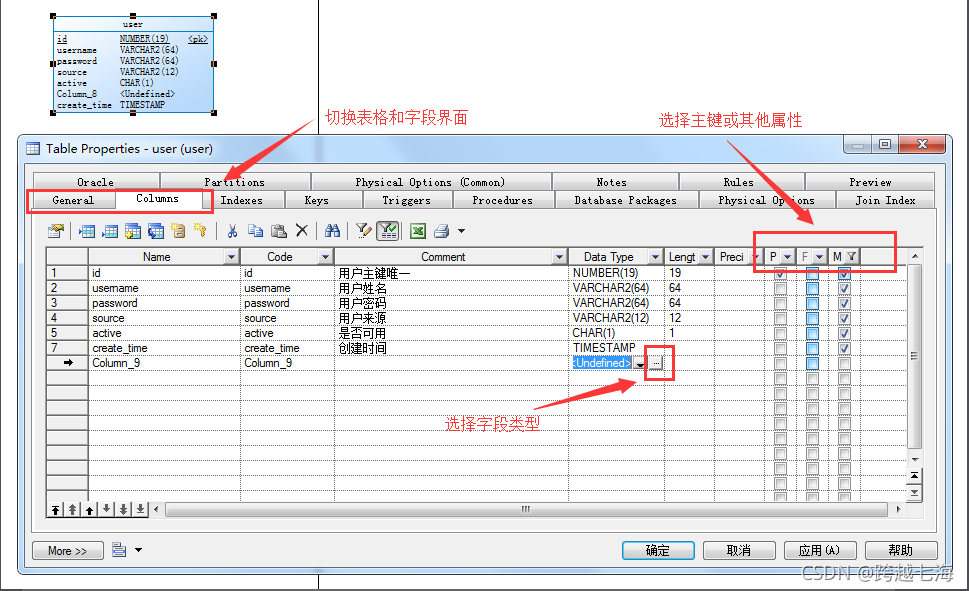
Task: Open the P column header dropdown
Action: pyautogui.click(x=787, y=257)
